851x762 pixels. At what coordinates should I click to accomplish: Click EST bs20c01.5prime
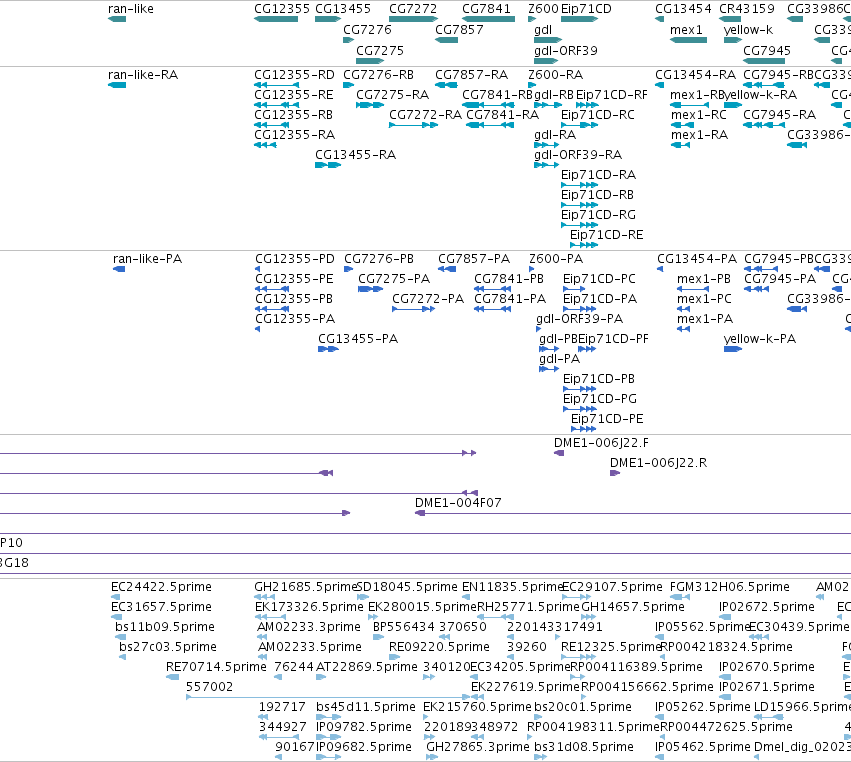pyautogui.click(x=583, y=707)
